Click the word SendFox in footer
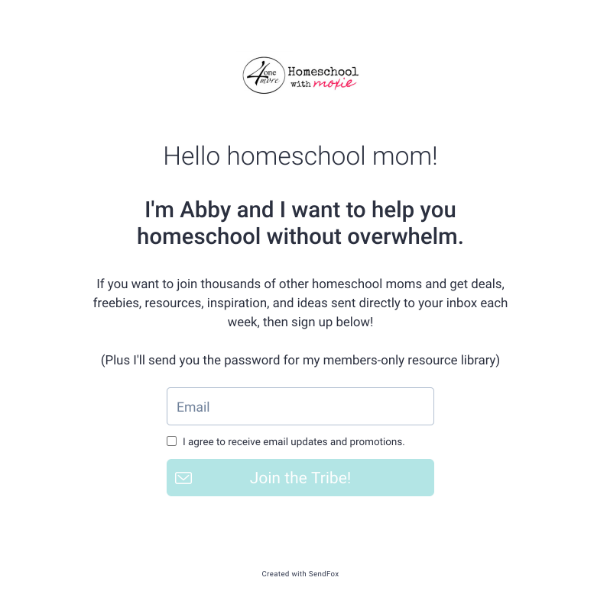Viewport: 597px width, 606px height. point(324,574)
